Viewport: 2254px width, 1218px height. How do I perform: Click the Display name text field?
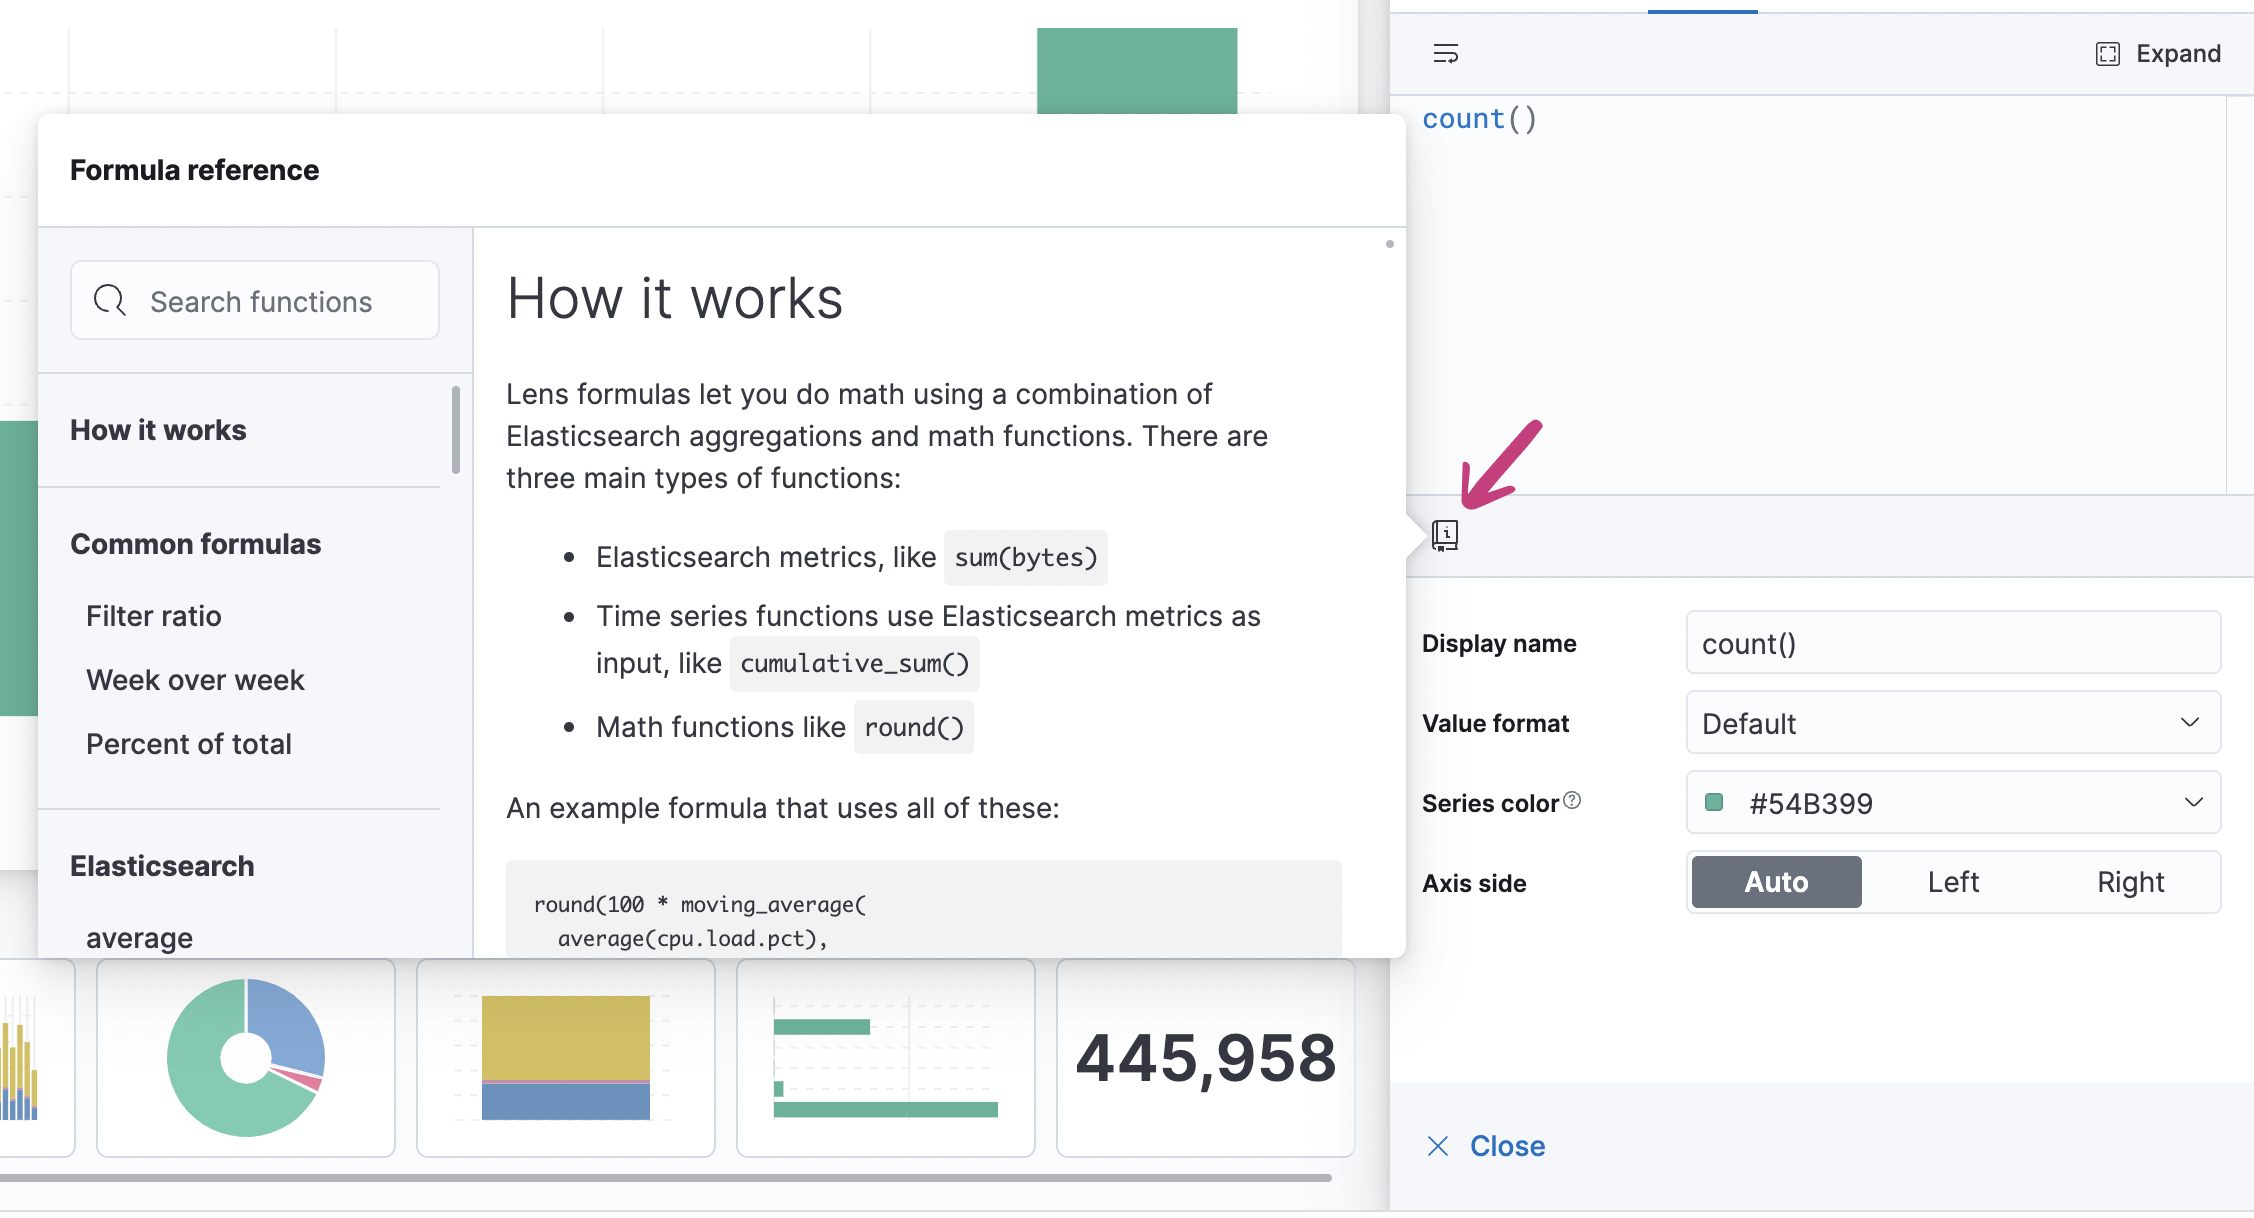[1953, 643]
